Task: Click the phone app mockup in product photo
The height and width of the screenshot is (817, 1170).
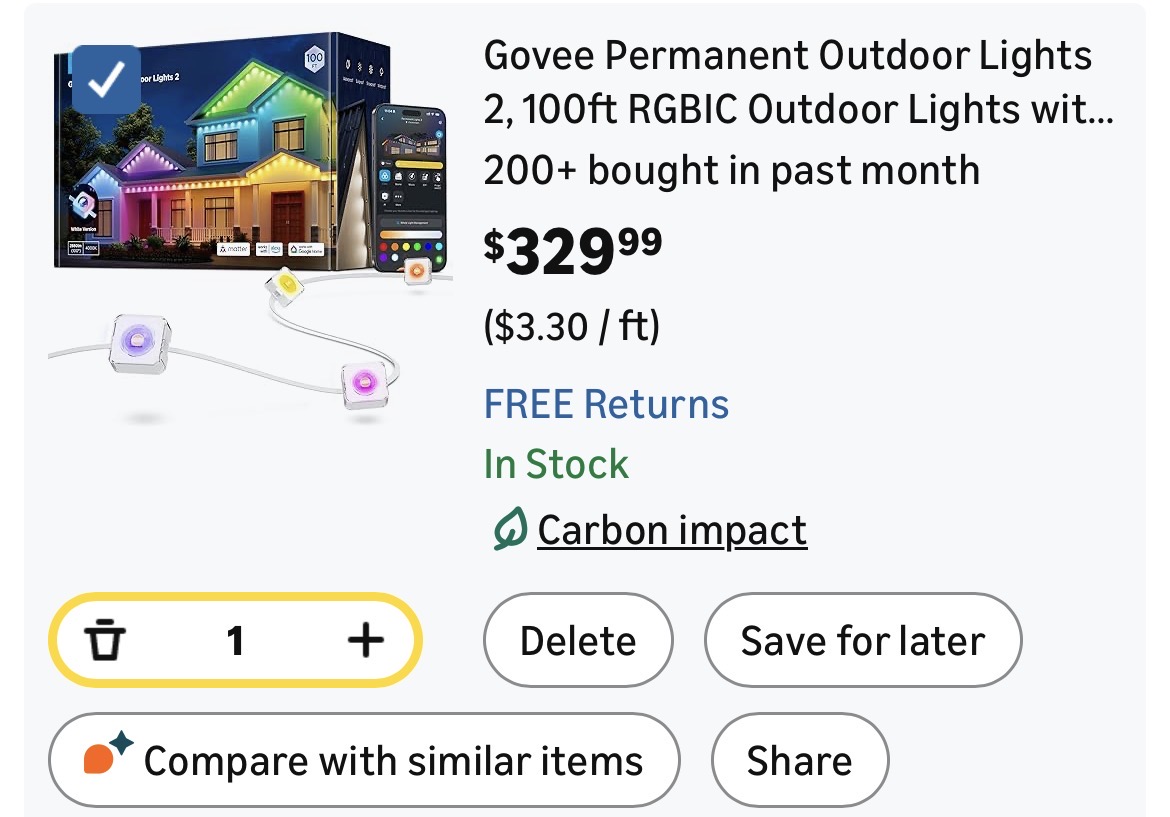Action: pos(408,180)
